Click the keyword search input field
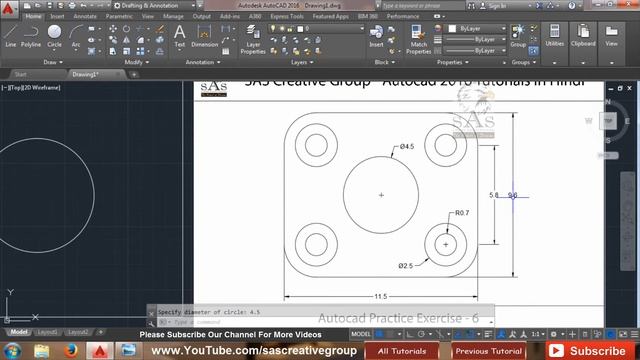The width and height of the screenshot is (640, 360). tap(422, 6)
